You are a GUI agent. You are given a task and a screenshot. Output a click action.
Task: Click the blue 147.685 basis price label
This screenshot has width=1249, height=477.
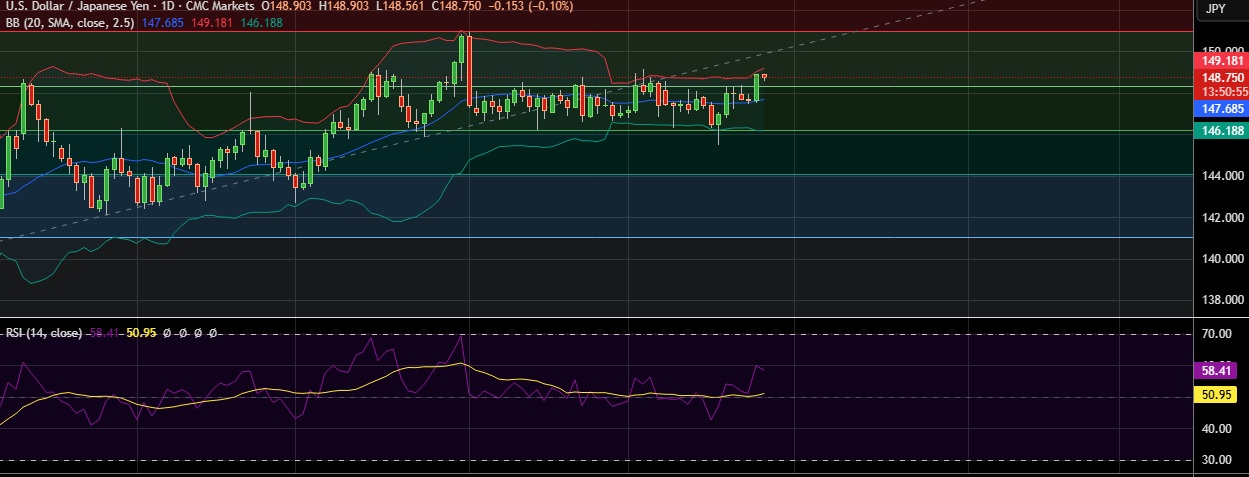[1221, 108]
